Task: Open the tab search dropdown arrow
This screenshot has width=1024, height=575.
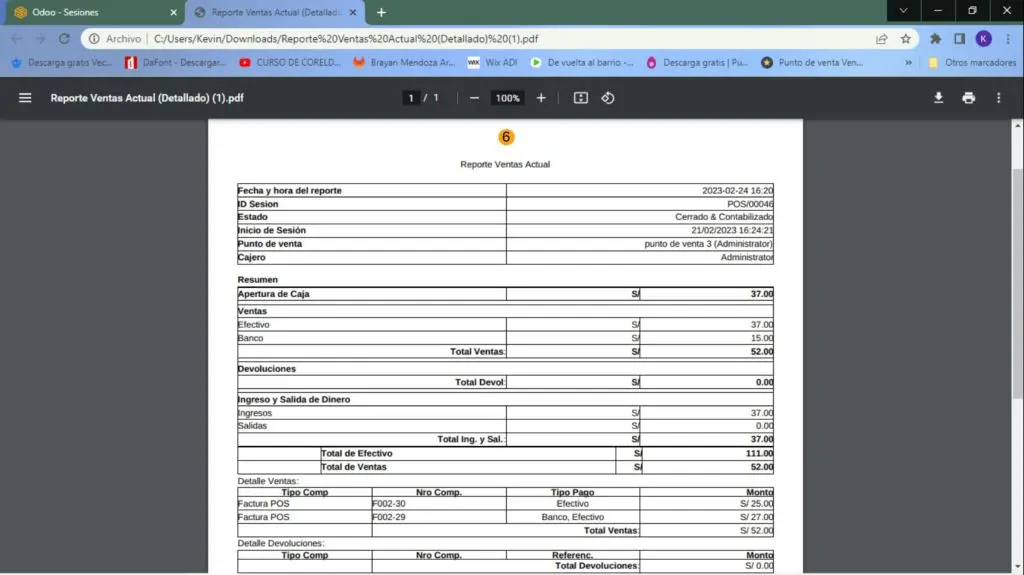Action: (x=904, y=12)
